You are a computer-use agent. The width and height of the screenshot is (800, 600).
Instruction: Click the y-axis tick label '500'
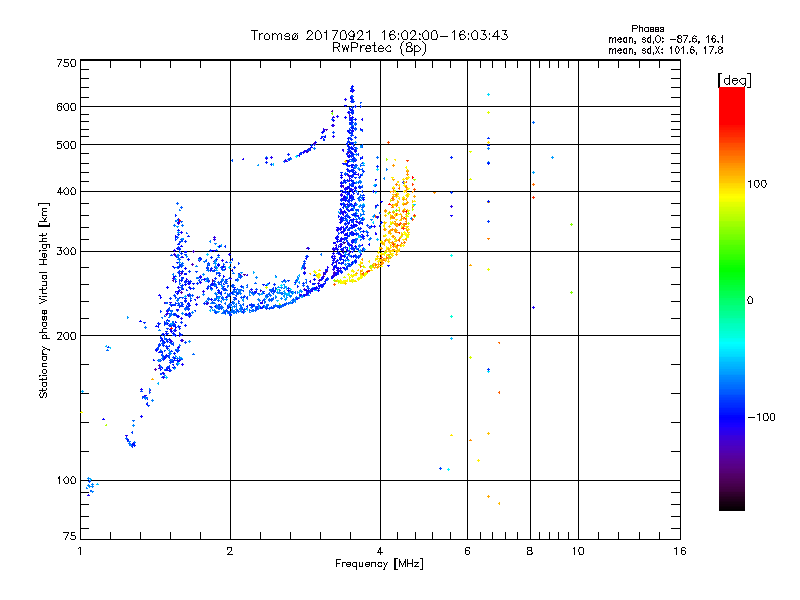click(67, 145)
